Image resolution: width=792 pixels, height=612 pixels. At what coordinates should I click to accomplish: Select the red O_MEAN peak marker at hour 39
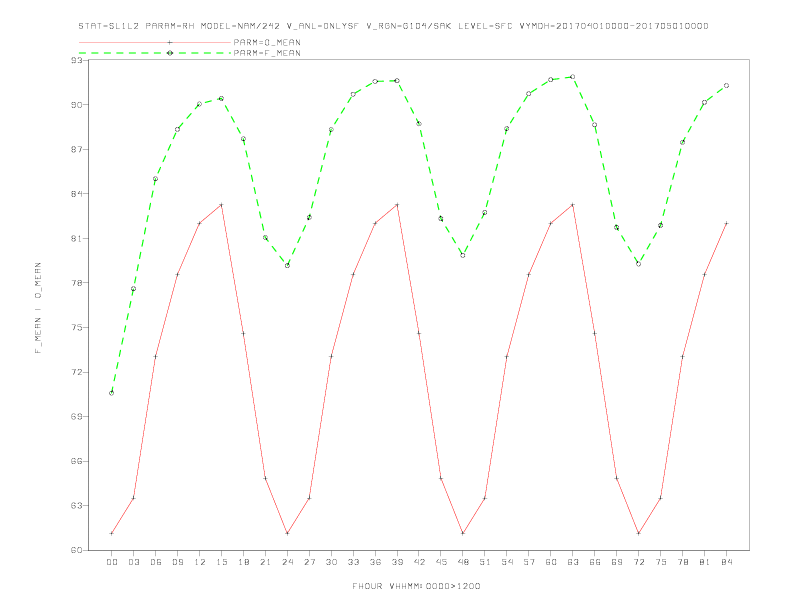point(397,205)
